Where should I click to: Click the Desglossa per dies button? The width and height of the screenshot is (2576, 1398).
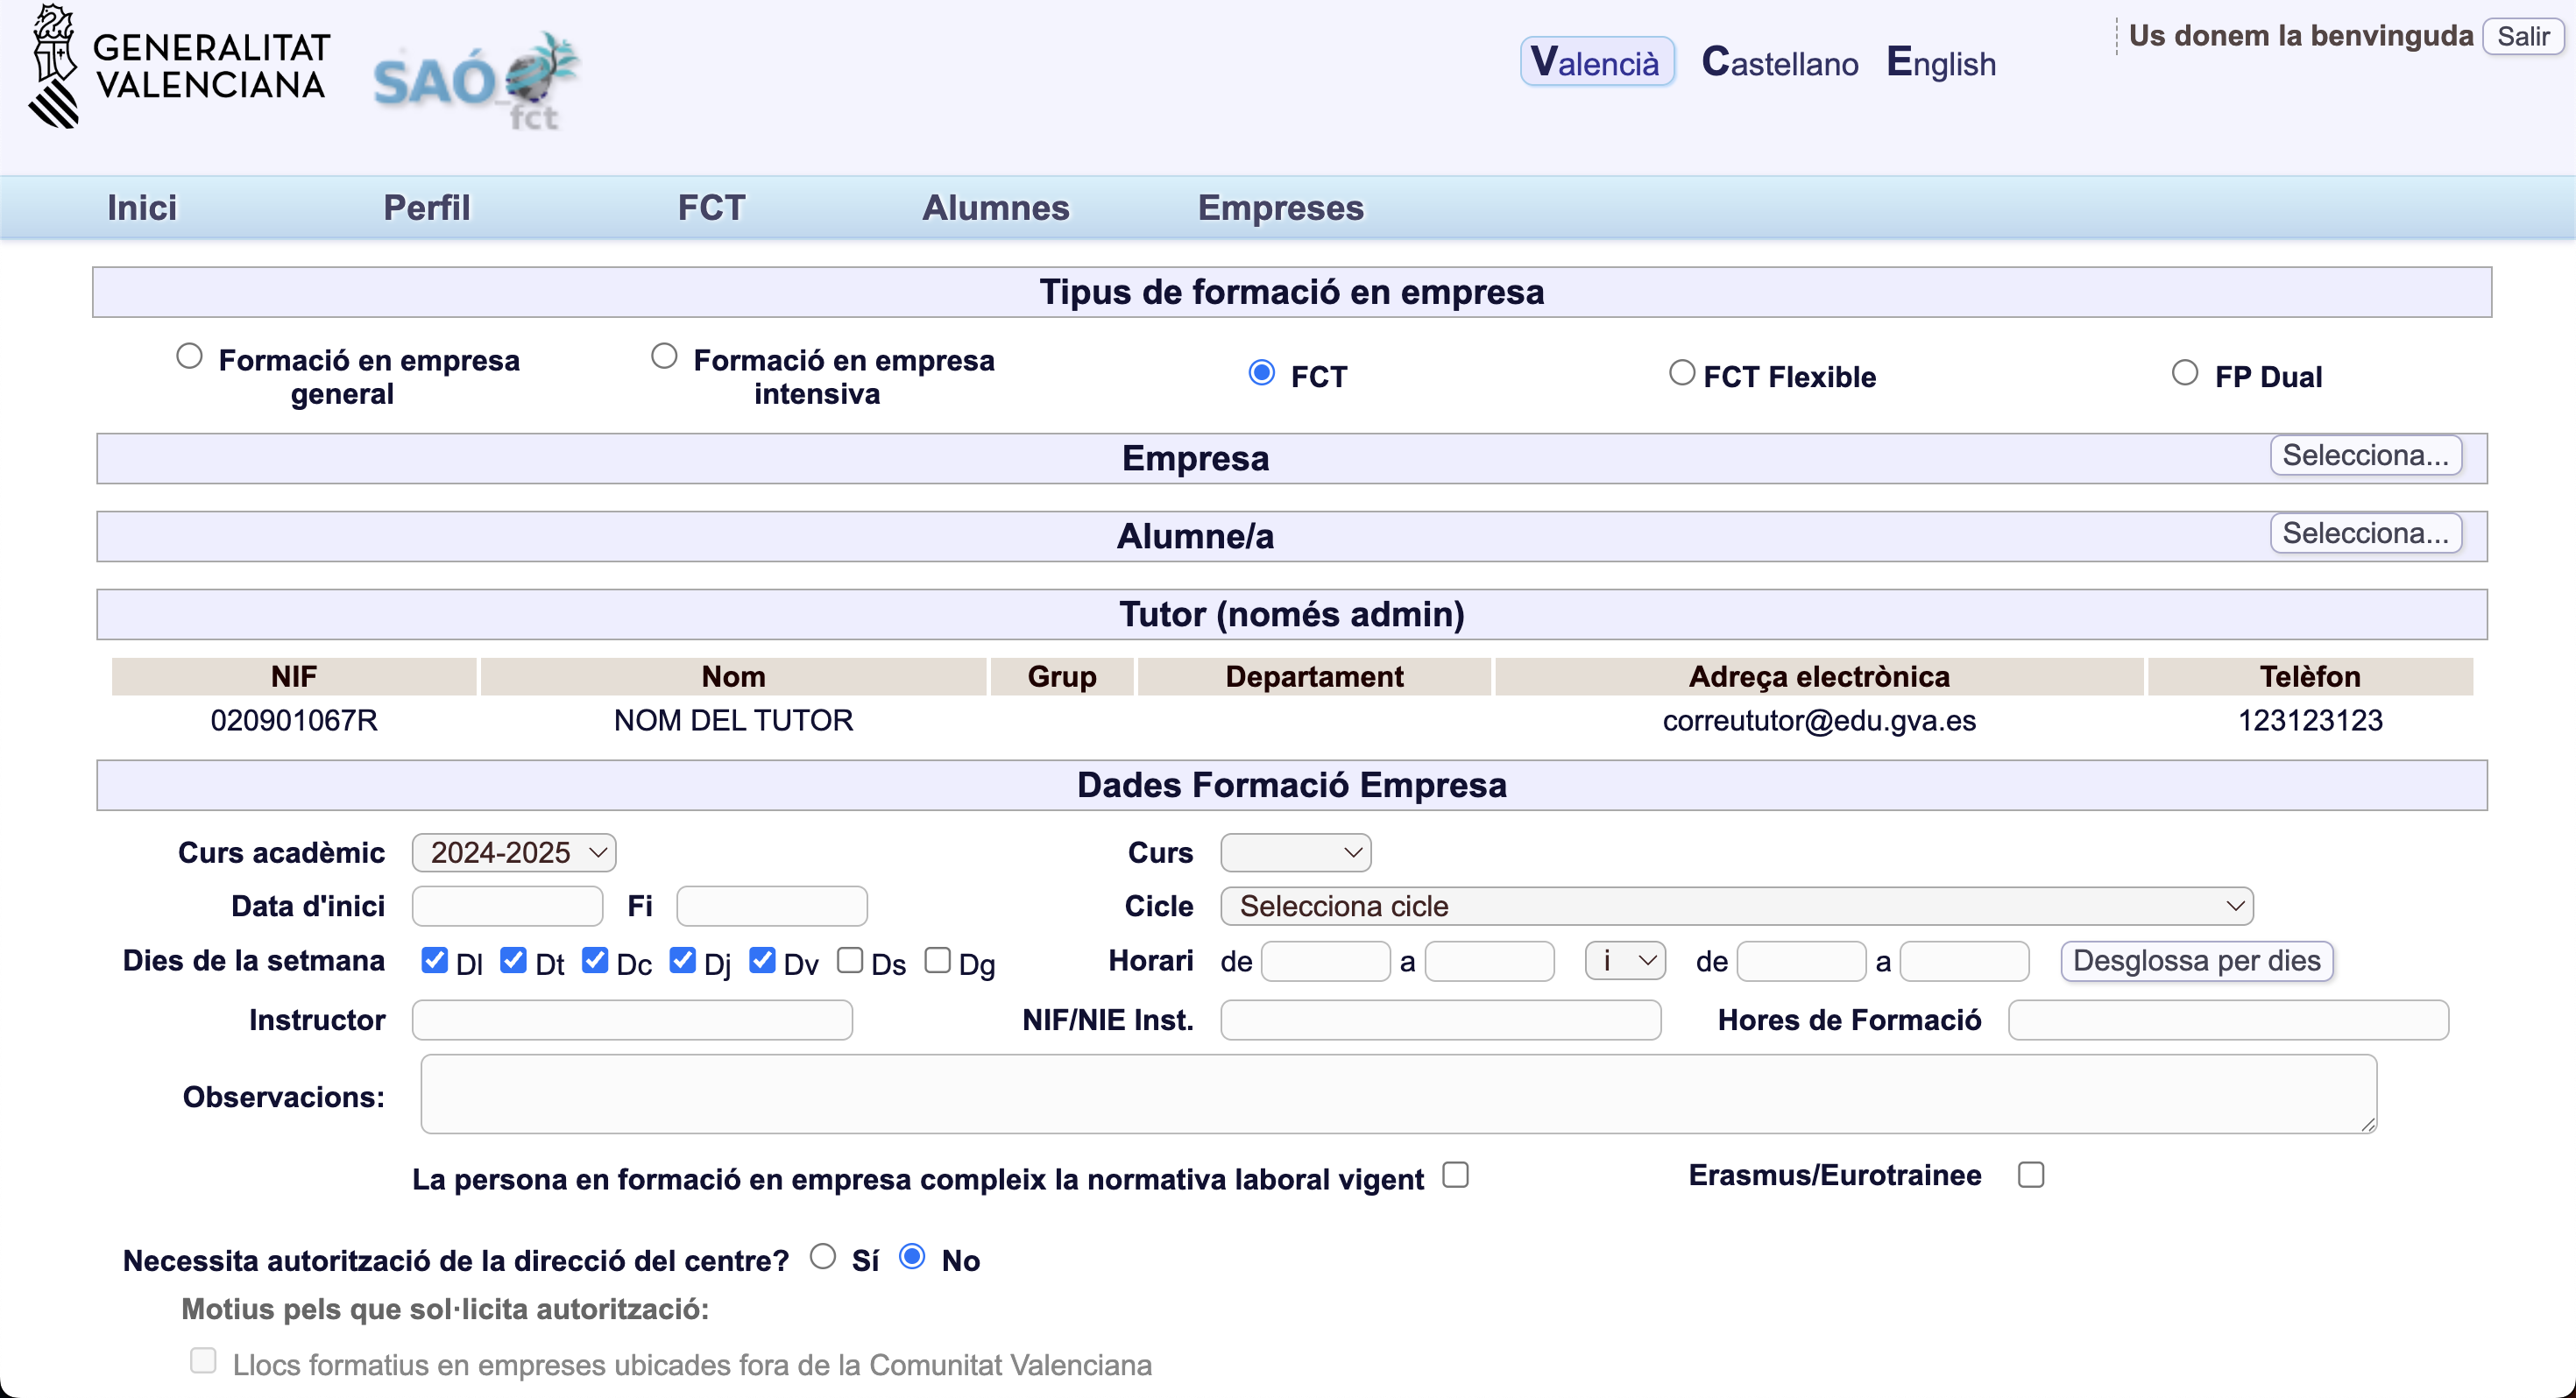coord(2196,960)
